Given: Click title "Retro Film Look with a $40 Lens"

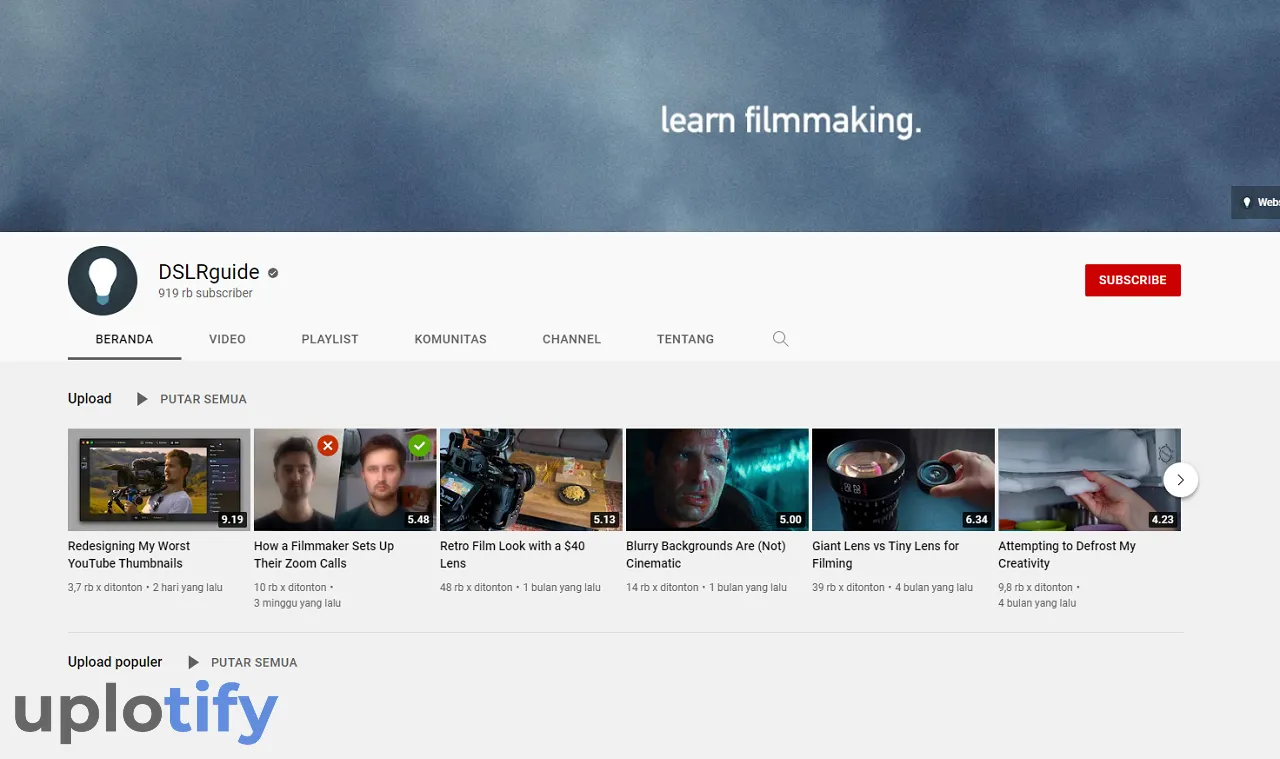Looking at the screenshot, I should pyautogui.click(x=512, y=555).
